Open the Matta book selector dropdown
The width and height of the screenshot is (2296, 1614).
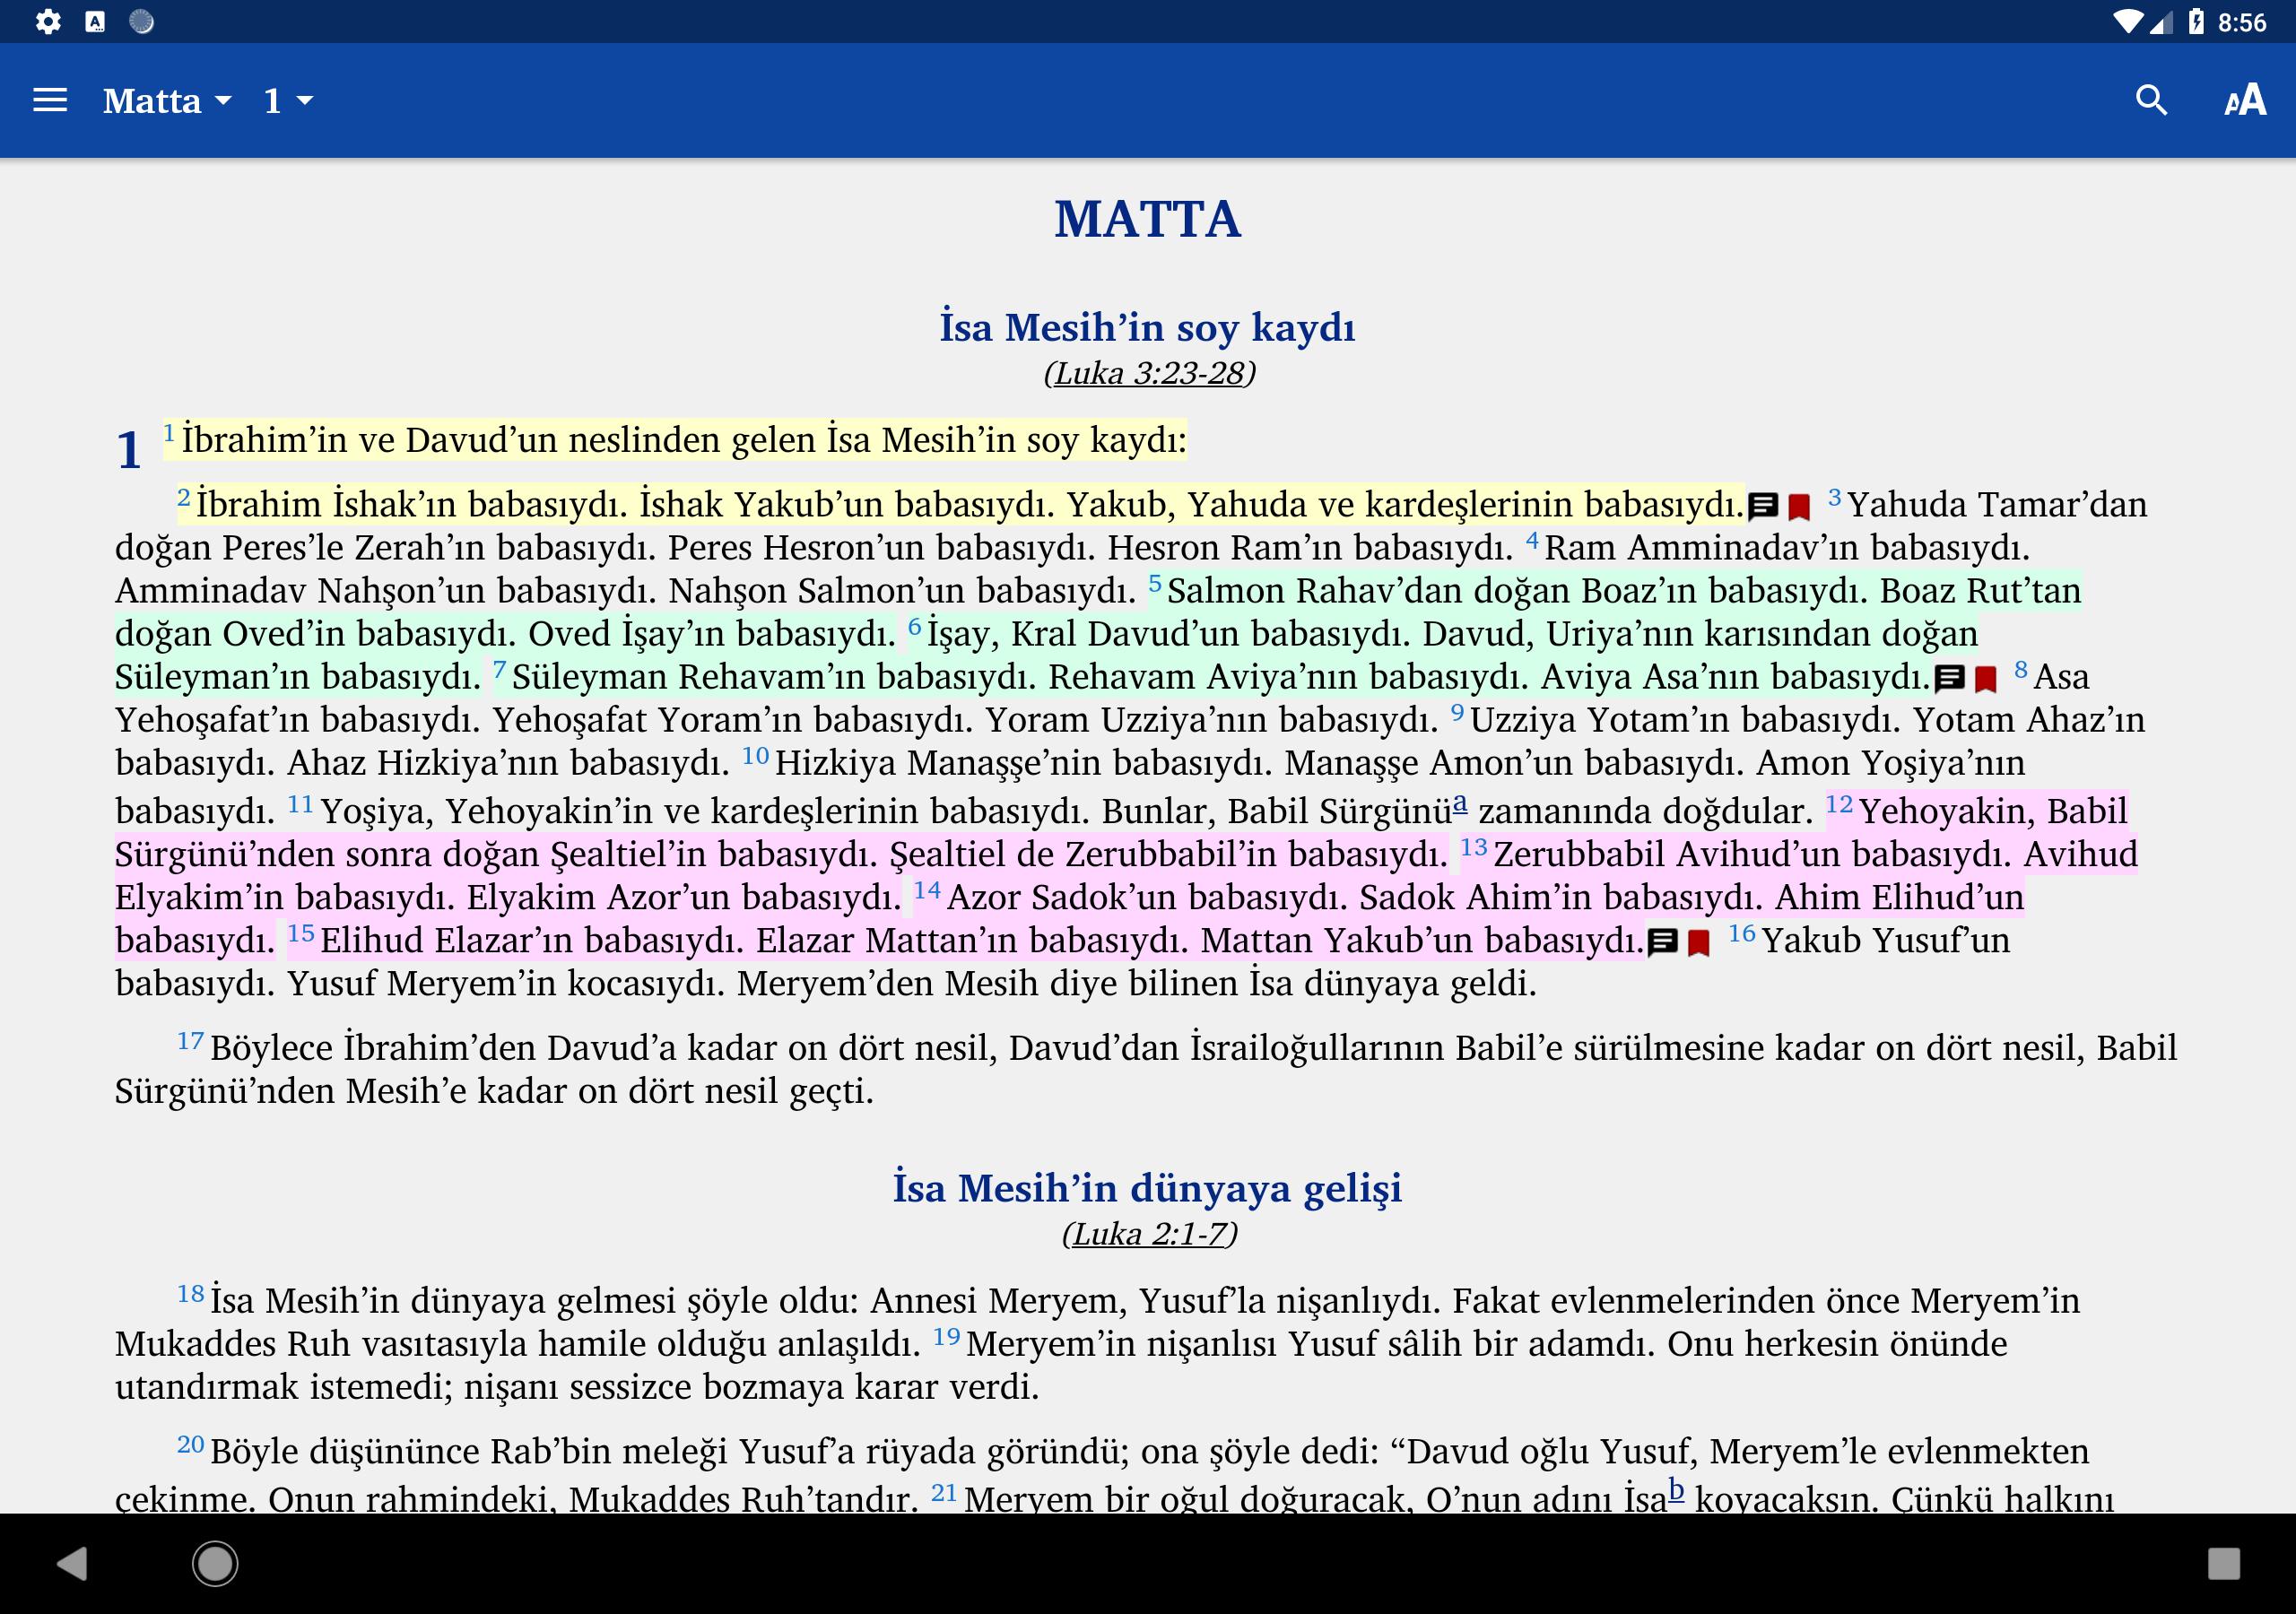(167, 101)
